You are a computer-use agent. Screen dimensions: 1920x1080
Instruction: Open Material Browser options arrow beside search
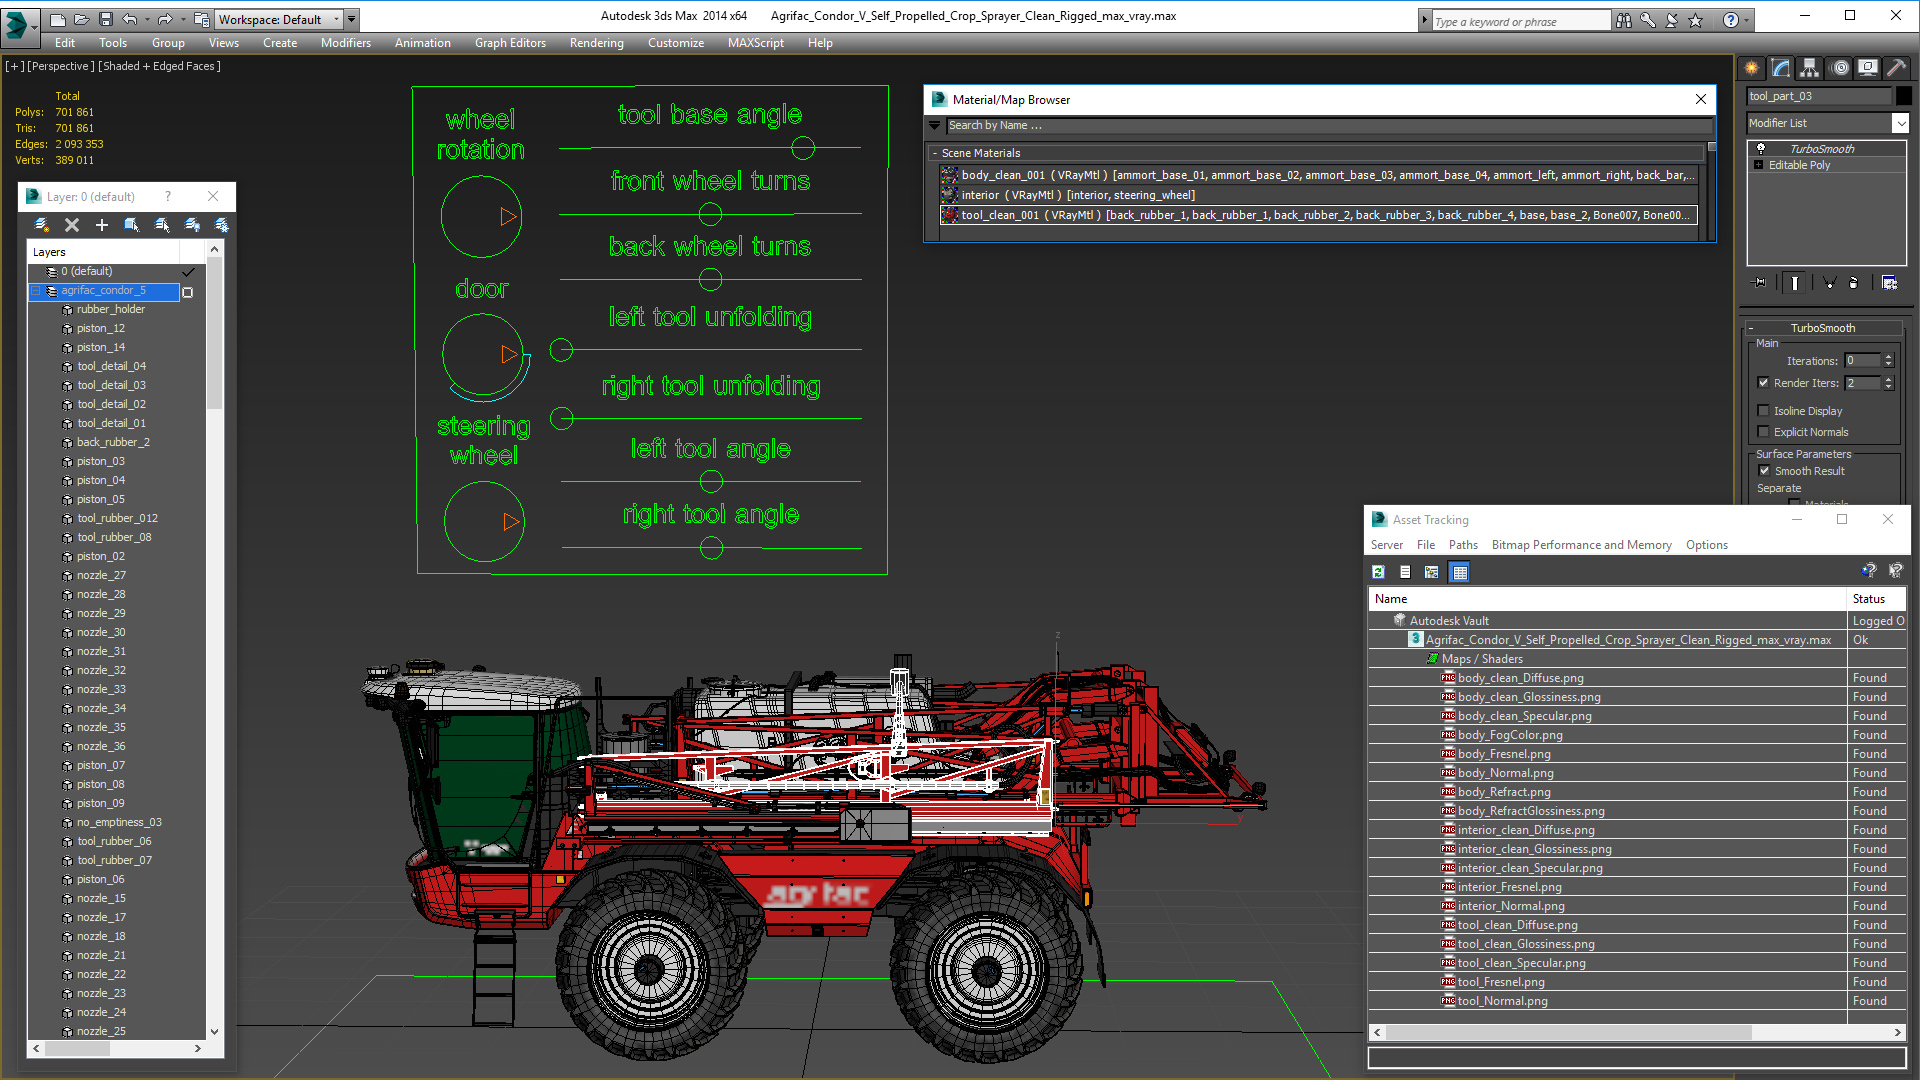tap(934, 126)
